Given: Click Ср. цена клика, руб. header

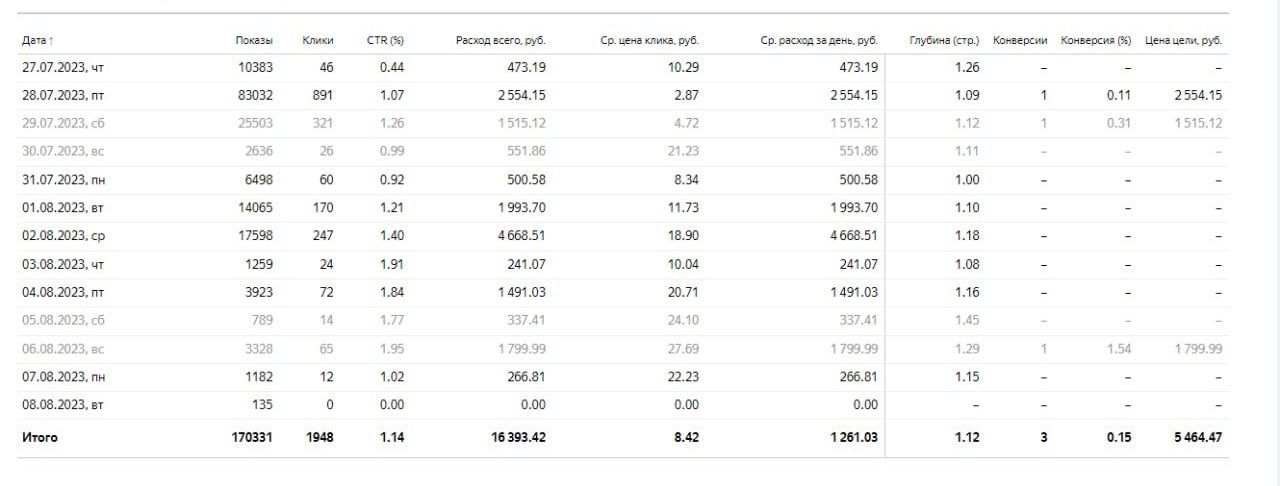Looking at the screenshot, I should (x=649, y=41).
